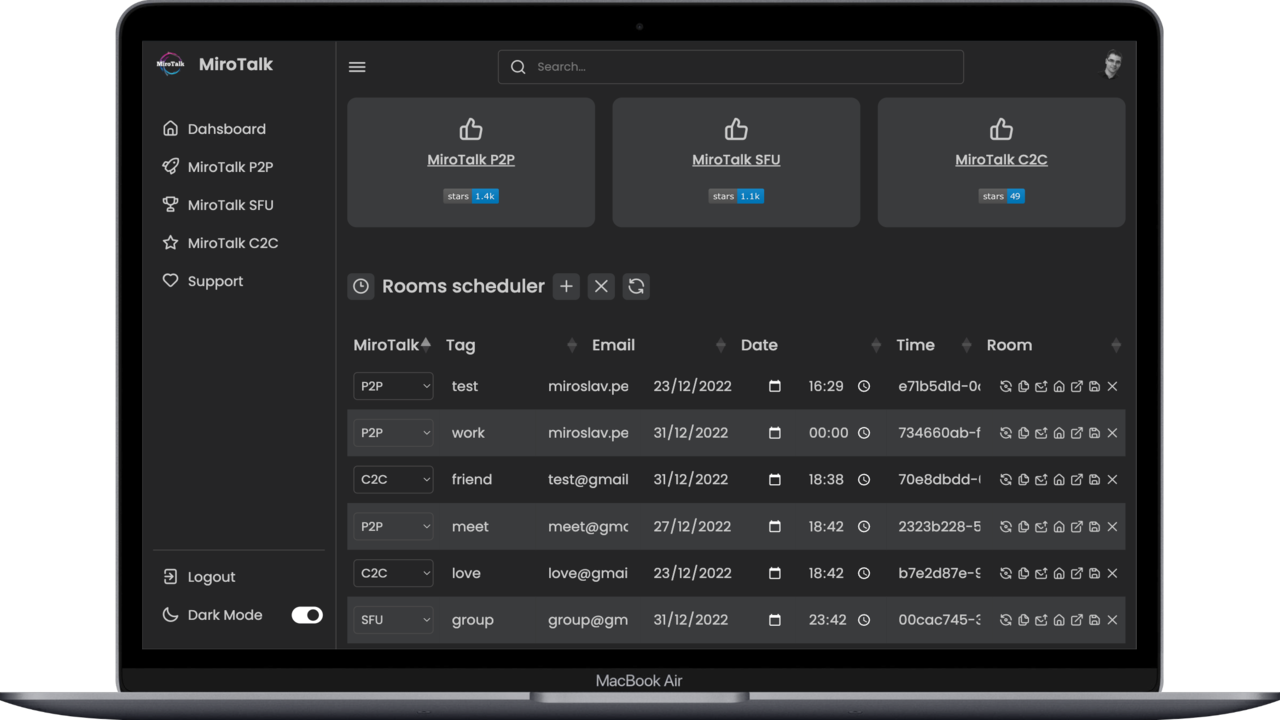The image size is (1280, 720).
Task: Refresh the rooms scheduler list
Action: (x=636, y=286)
